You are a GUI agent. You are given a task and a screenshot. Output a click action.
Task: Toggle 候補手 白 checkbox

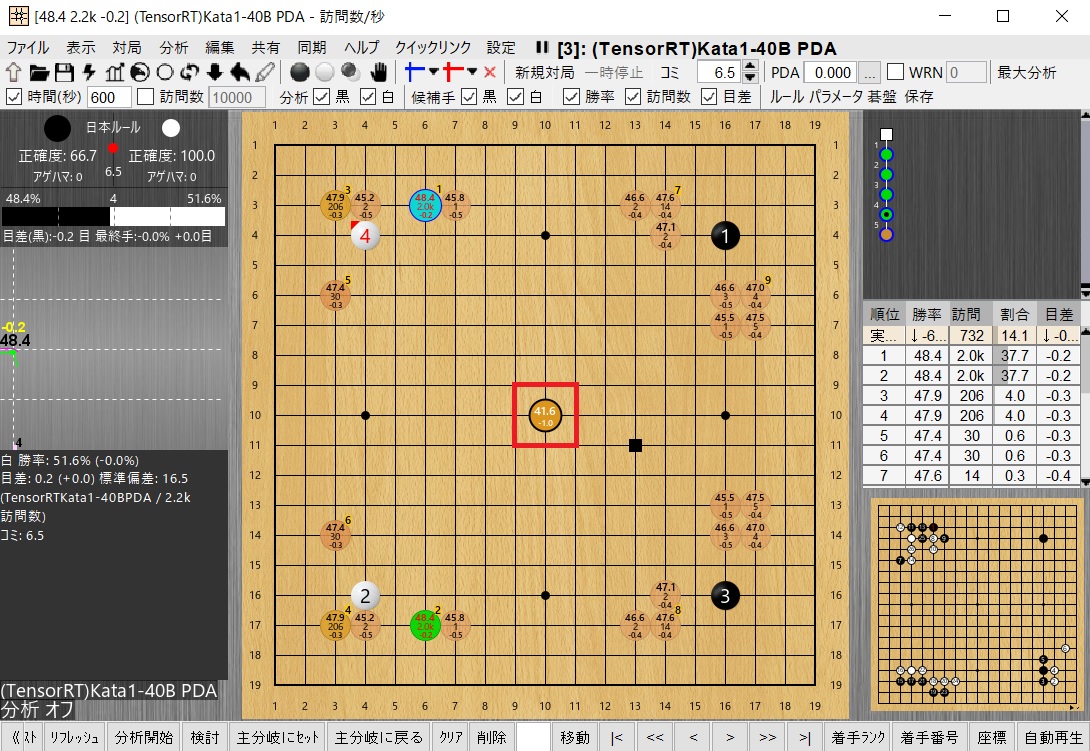(x=515, y=97)
